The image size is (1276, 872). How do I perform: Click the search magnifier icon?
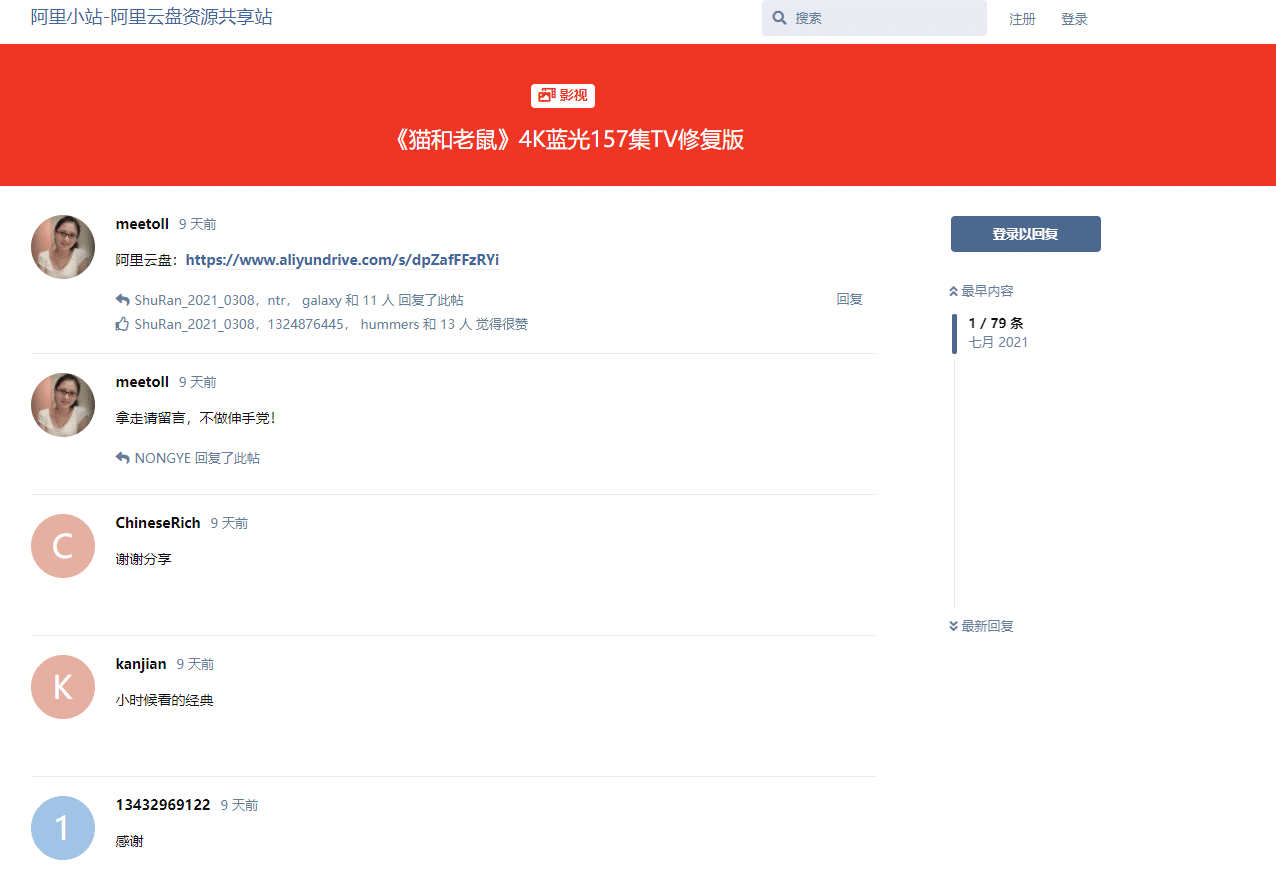coord(779,19)
